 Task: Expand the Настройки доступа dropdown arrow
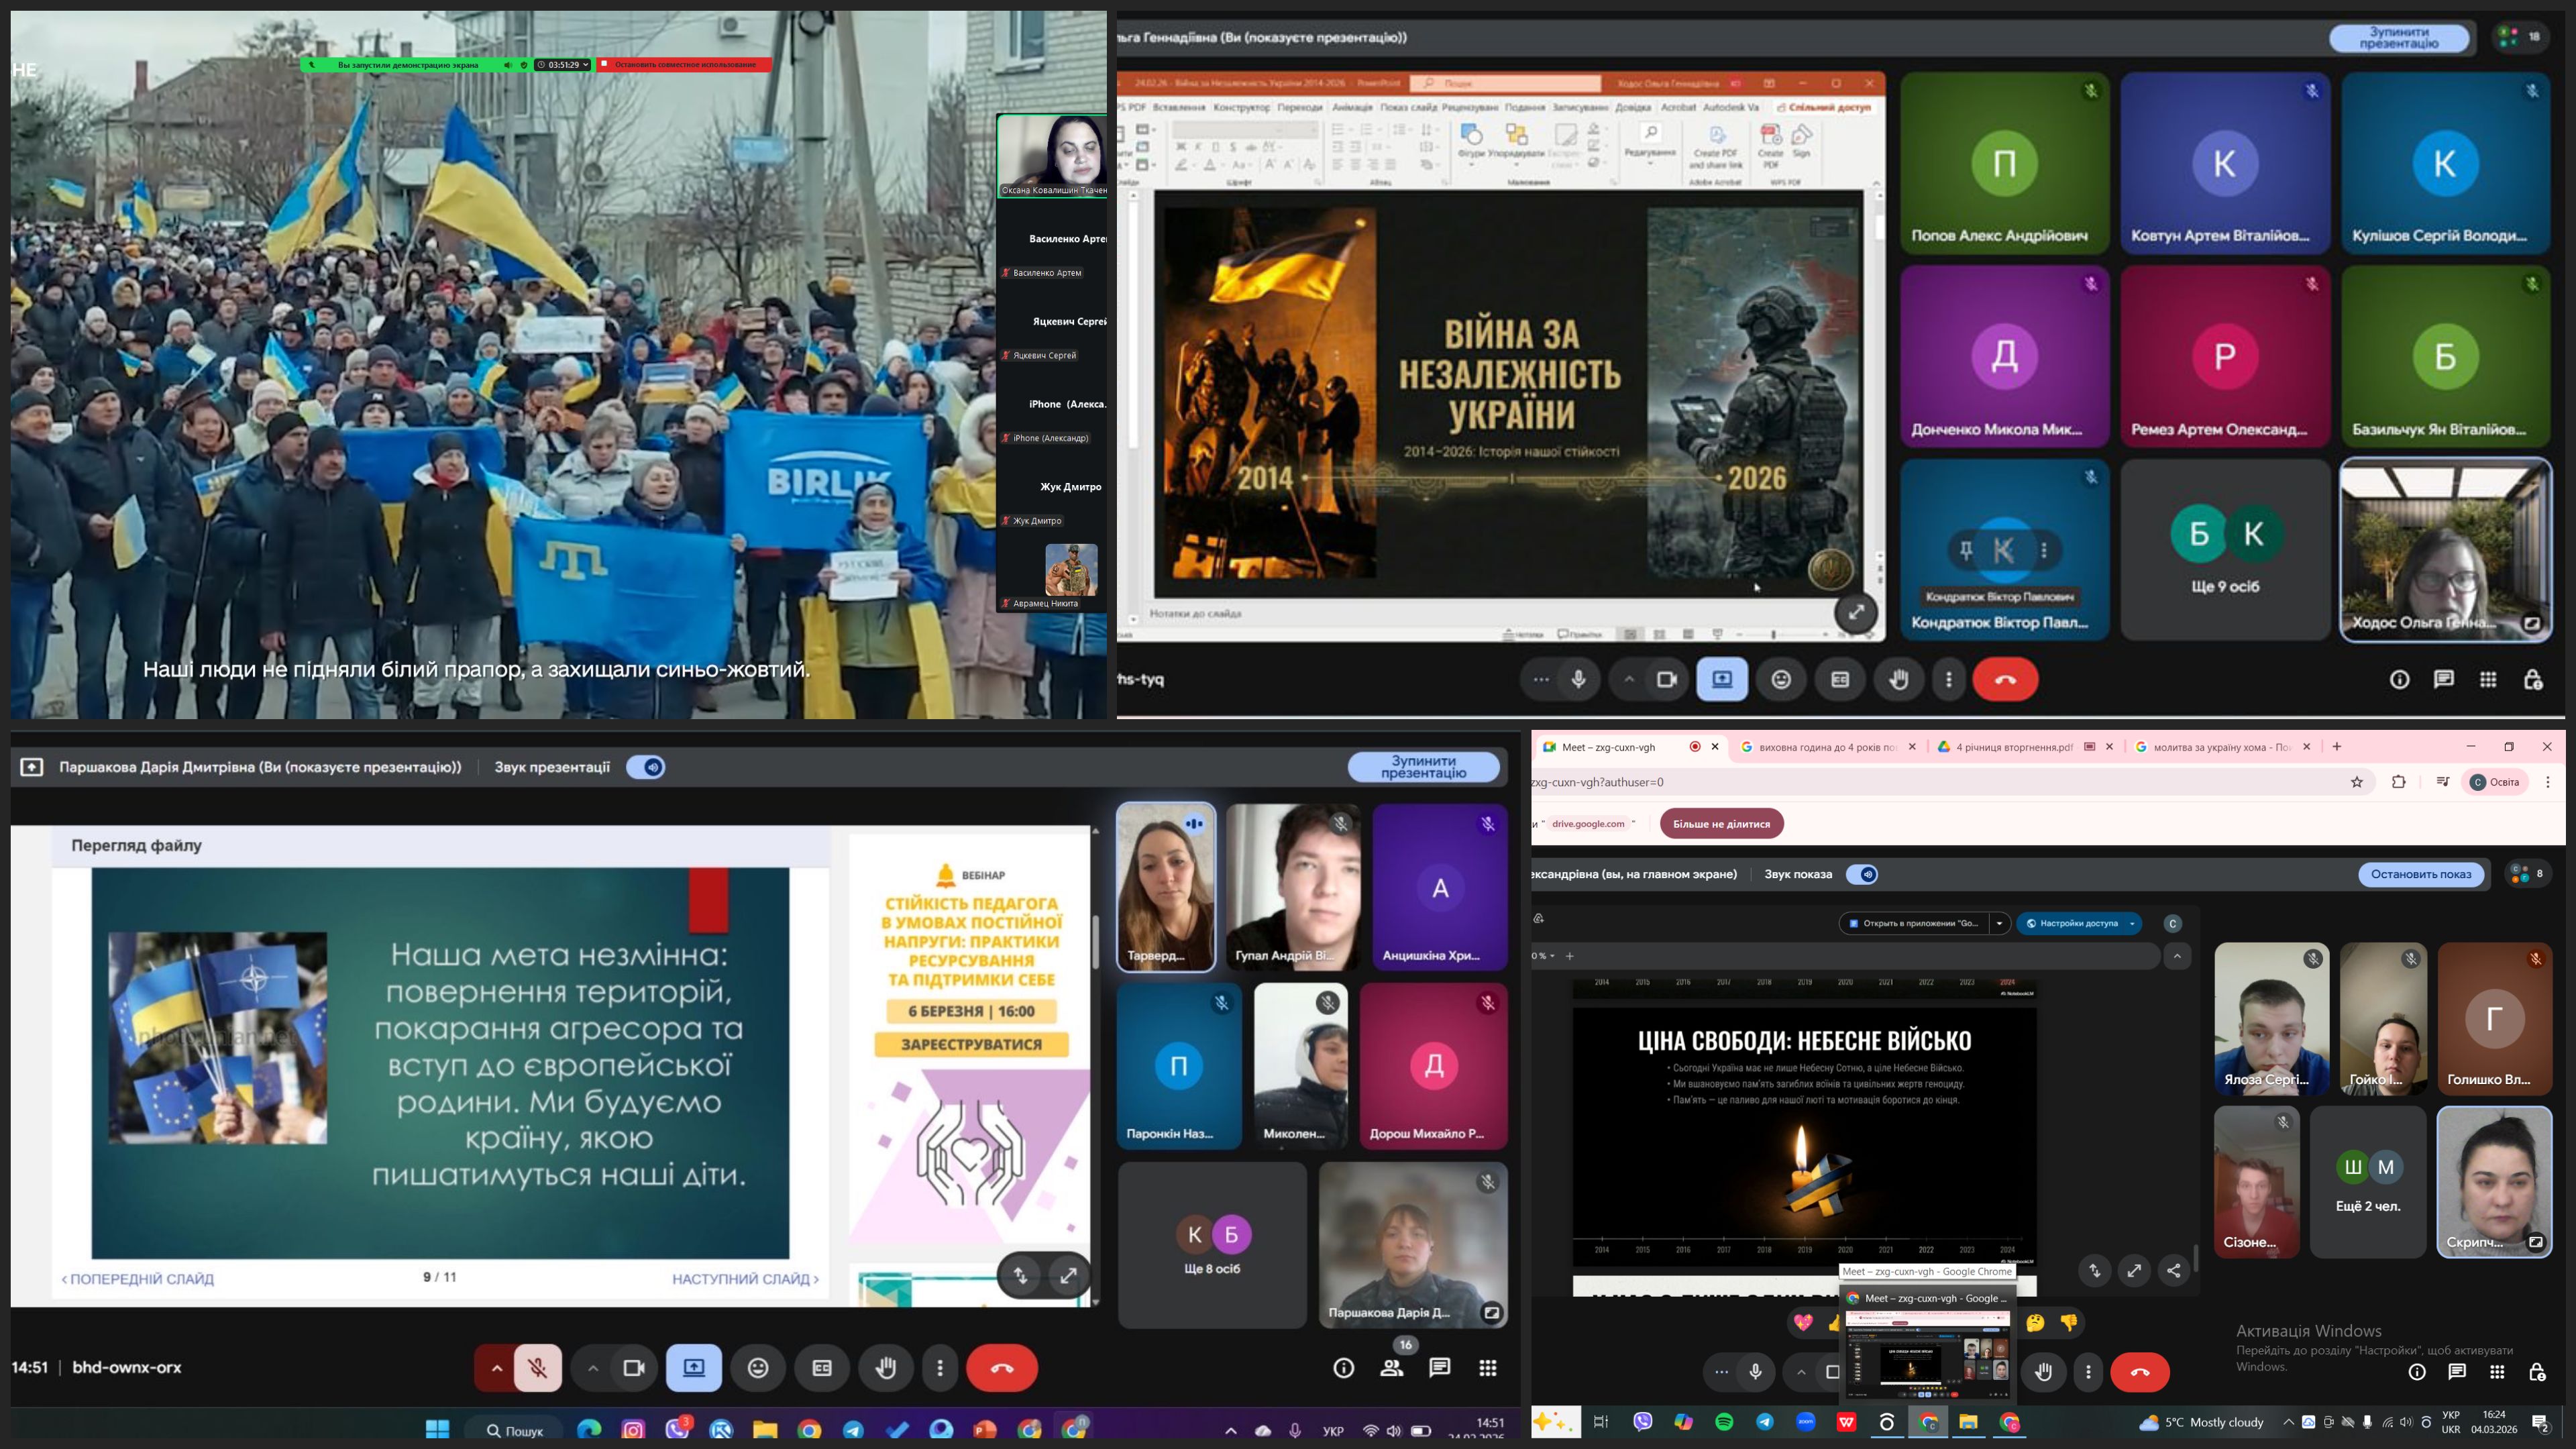(2132, 923)
